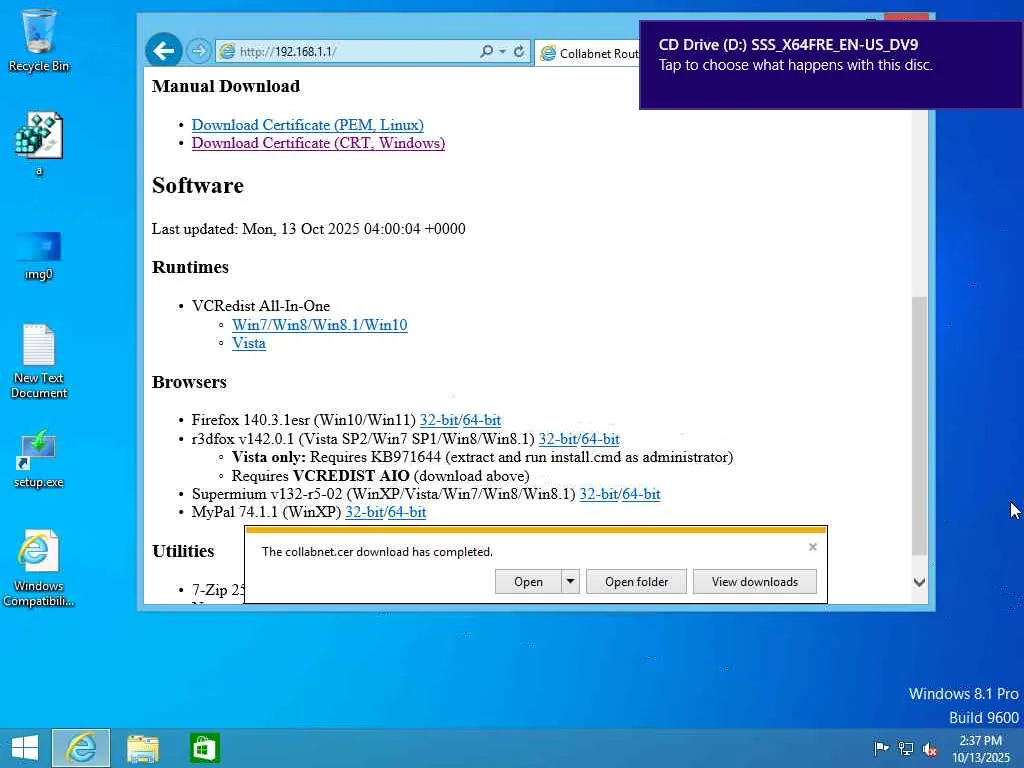Download Firefox 140.3.1esr 64-bit
The image size is (1024, 768).
[x=482, y=420]
